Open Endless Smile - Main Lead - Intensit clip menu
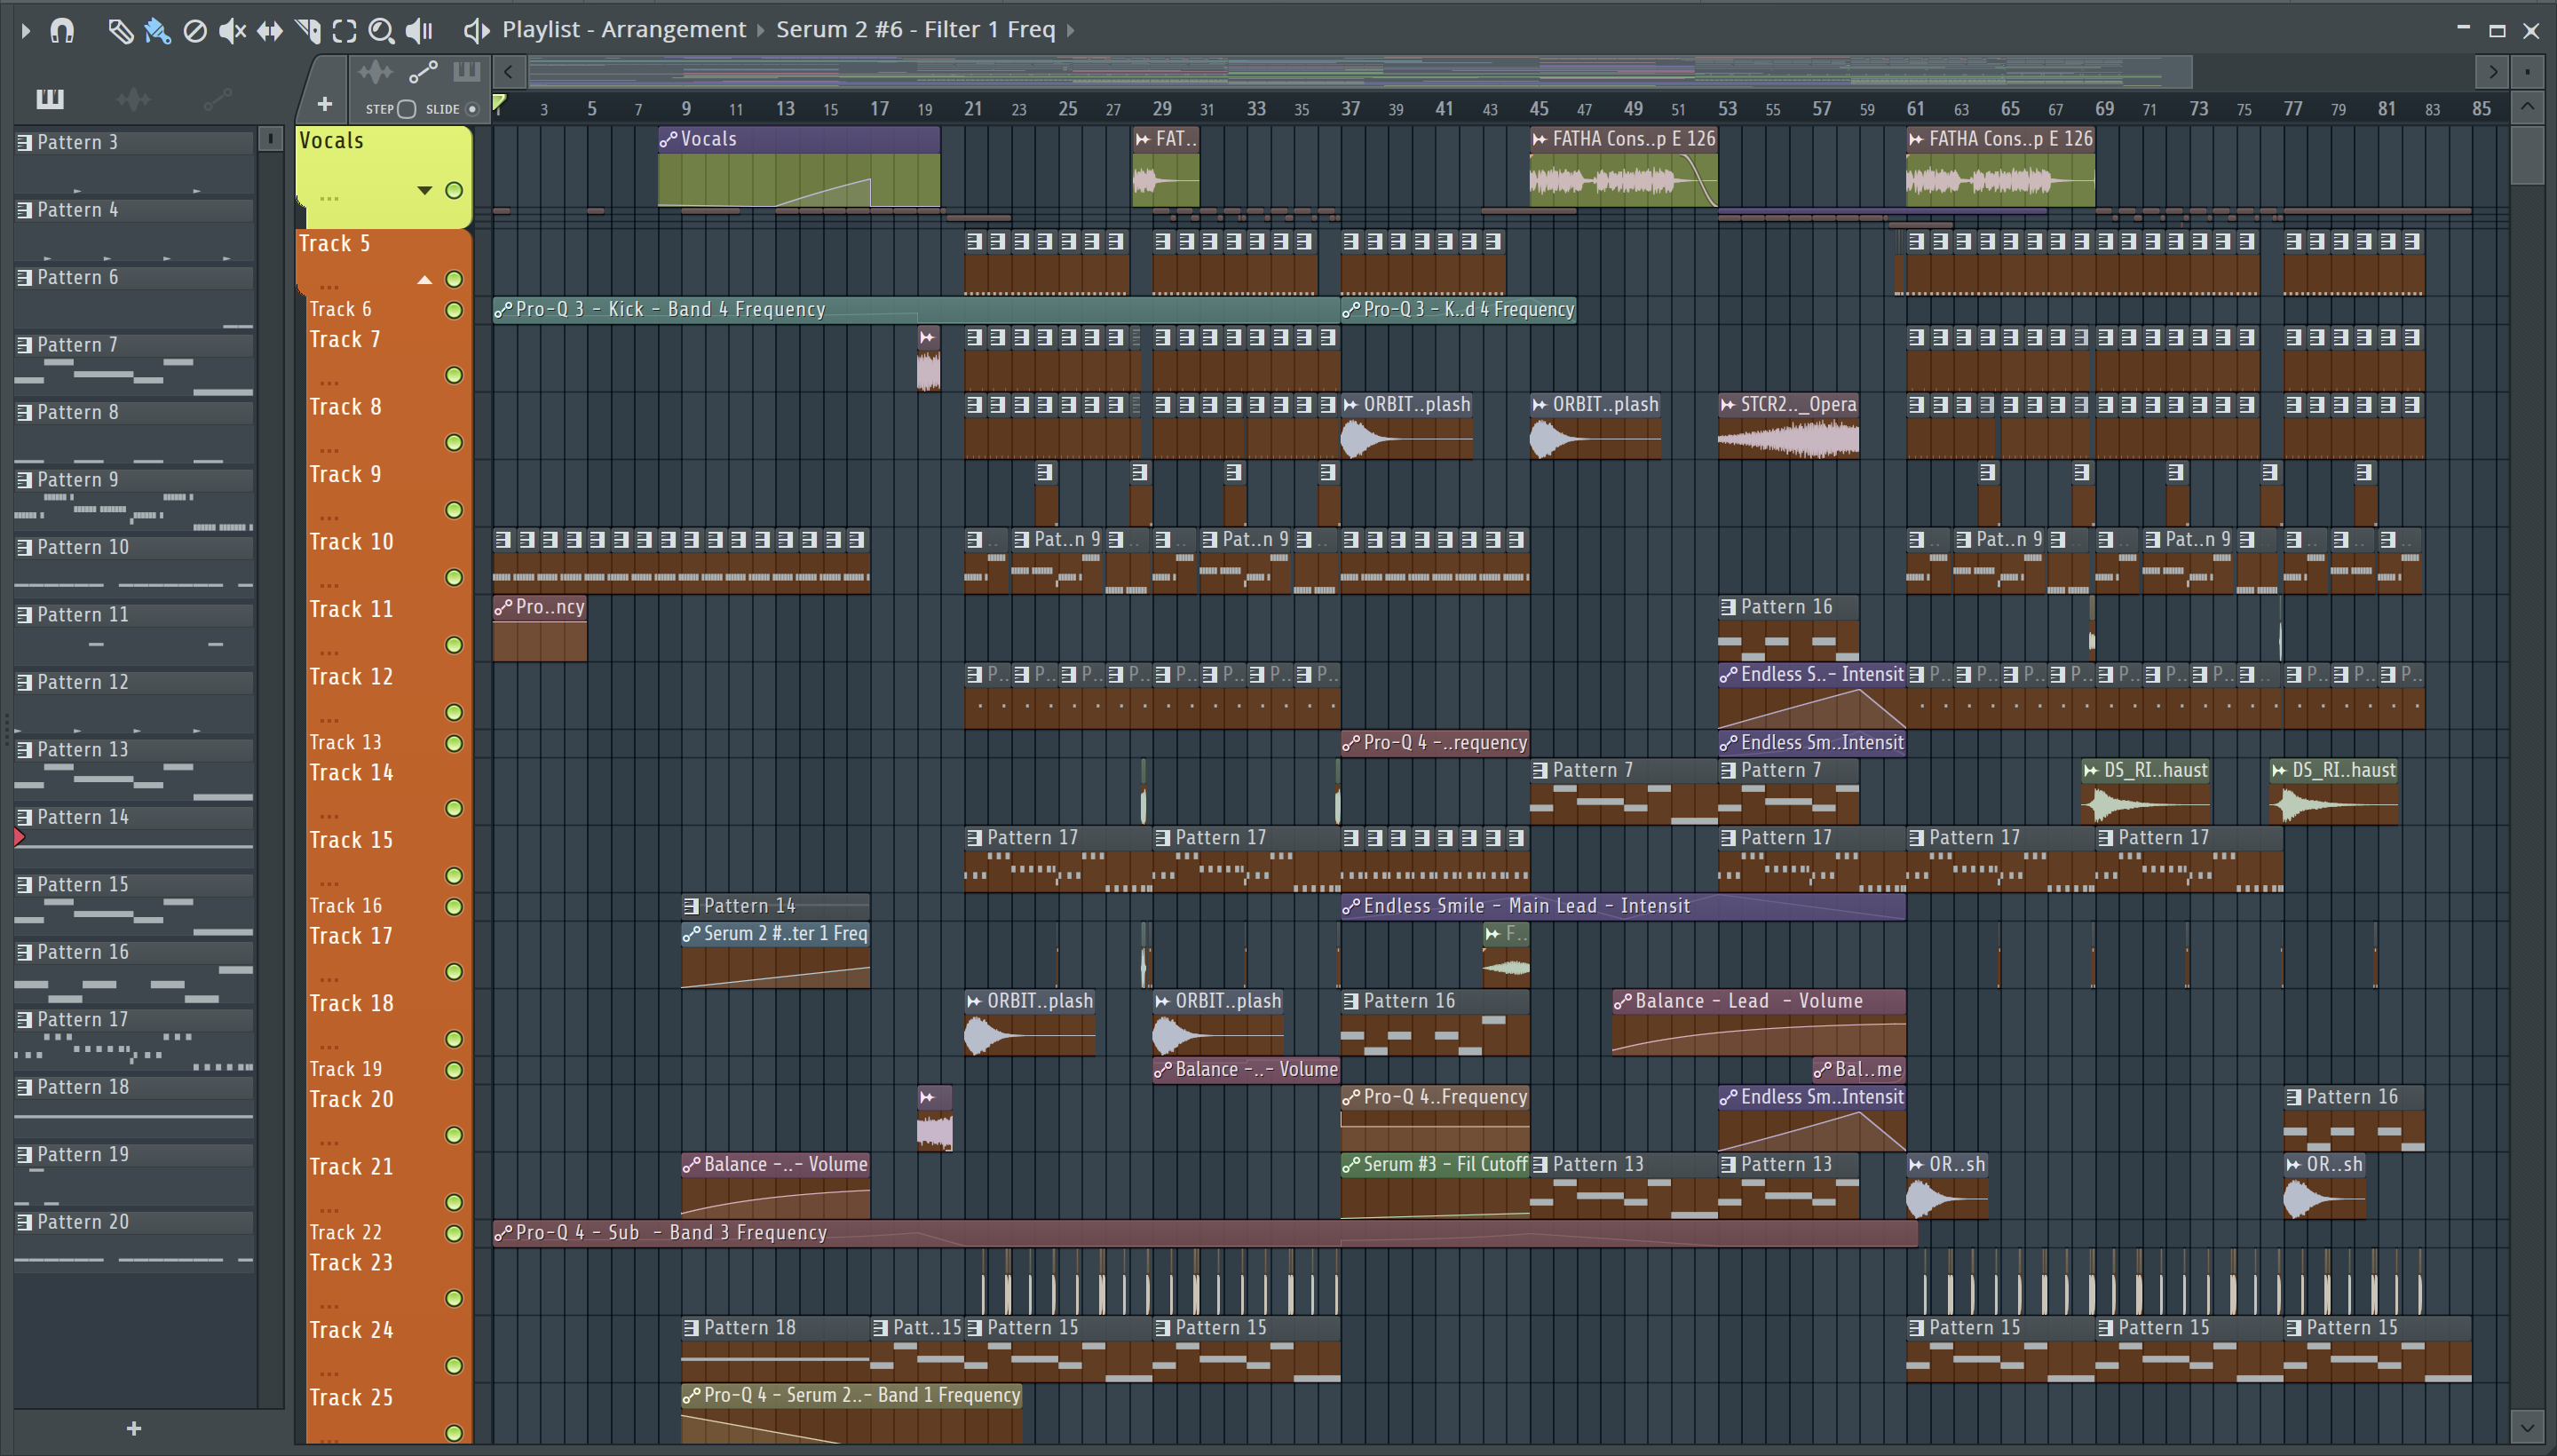2557x1456 pixels. coord(1352,906)
